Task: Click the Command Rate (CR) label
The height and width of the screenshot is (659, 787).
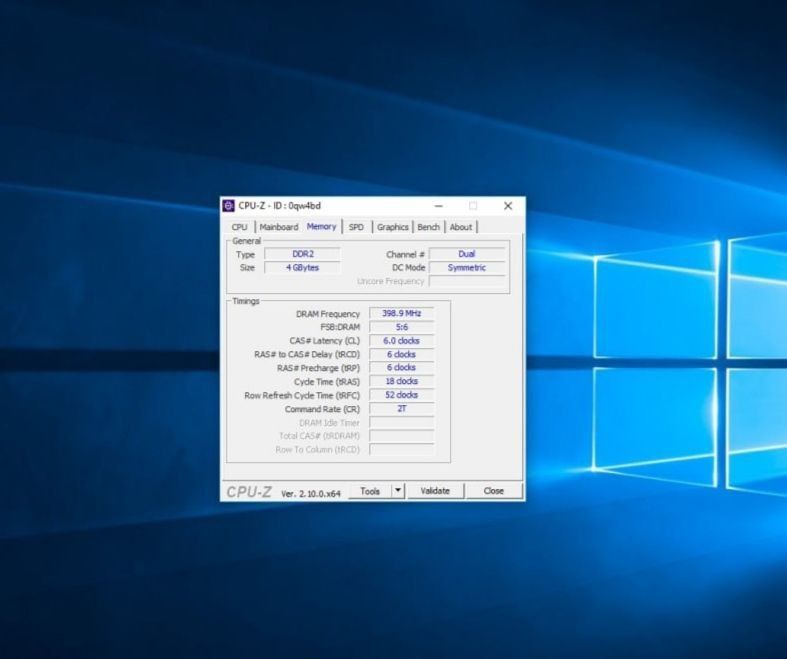Action: click(x=322, y=409)
